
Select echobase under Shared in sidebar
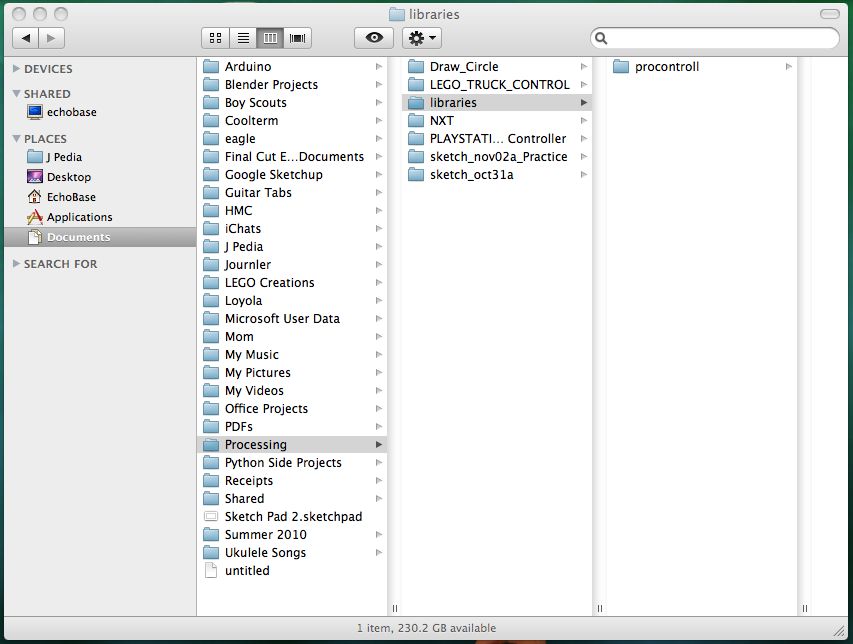point(71,112)
